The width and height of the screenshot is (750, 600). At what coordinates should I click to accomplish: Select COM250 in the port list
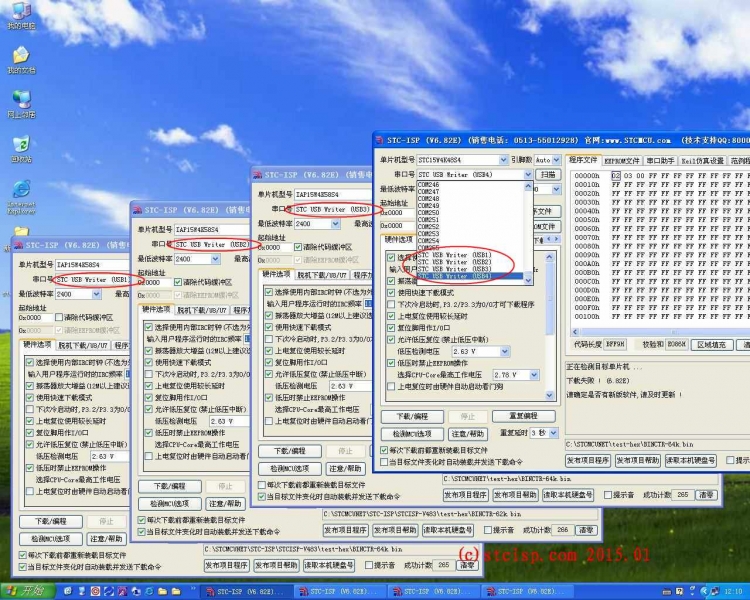(x=428, y=212)
